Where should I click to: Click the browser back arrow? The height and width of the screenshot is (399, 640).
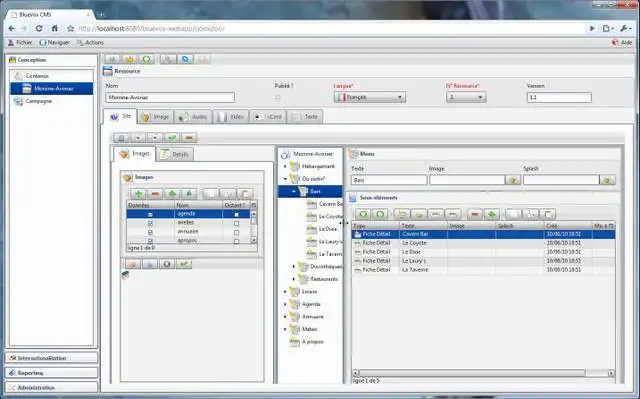click(12, 29)
